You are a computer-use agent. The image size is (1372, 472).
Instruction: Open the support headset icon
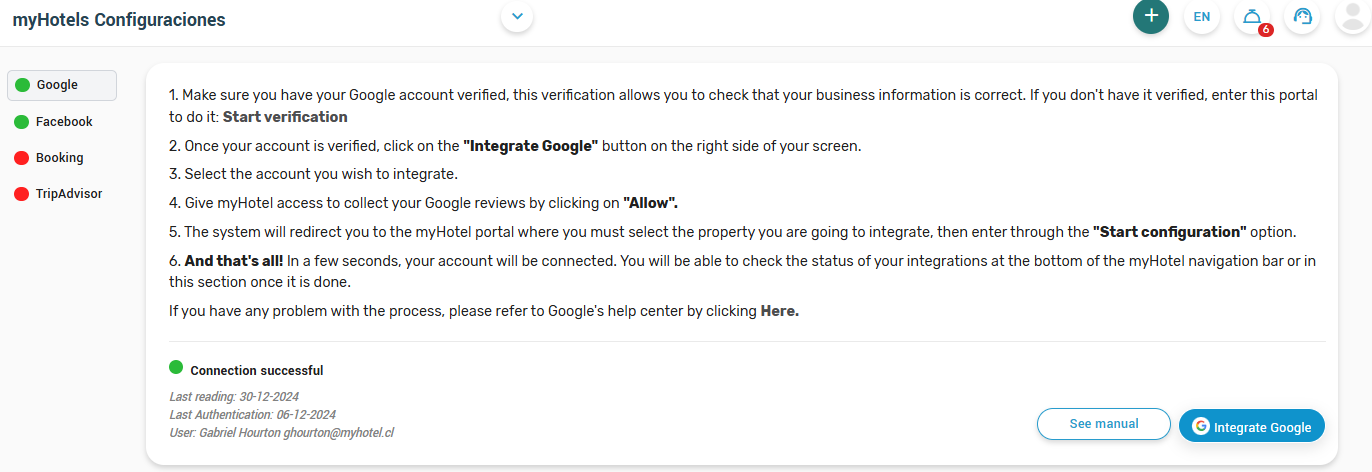[1302, 16]
